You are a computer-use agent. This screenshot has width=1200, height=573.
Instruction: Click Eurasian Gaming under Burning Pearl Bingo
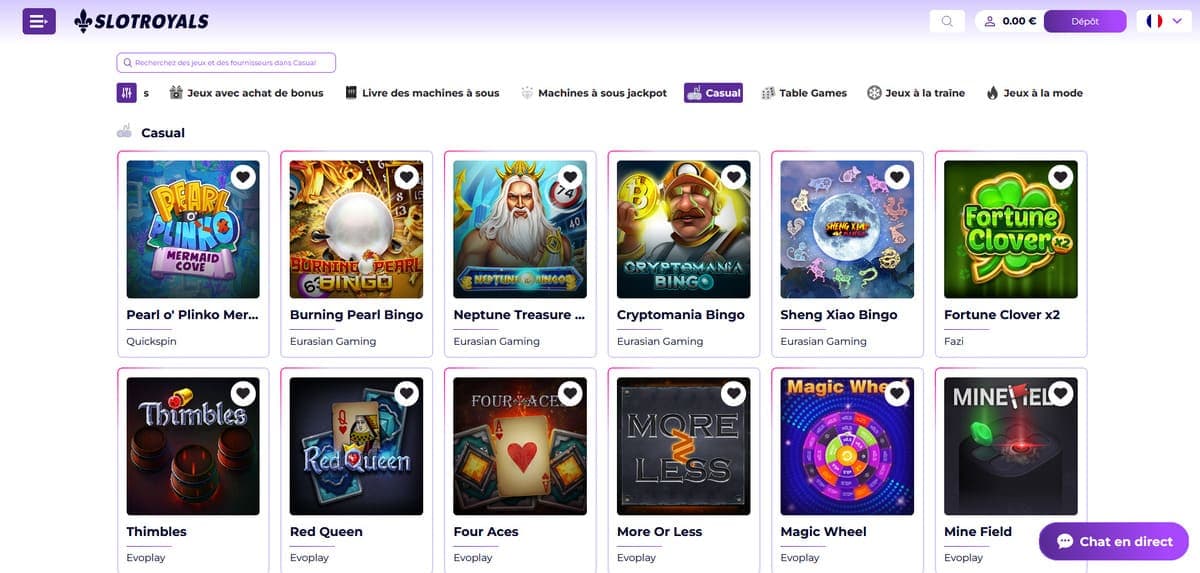click(x=333, y=341)
